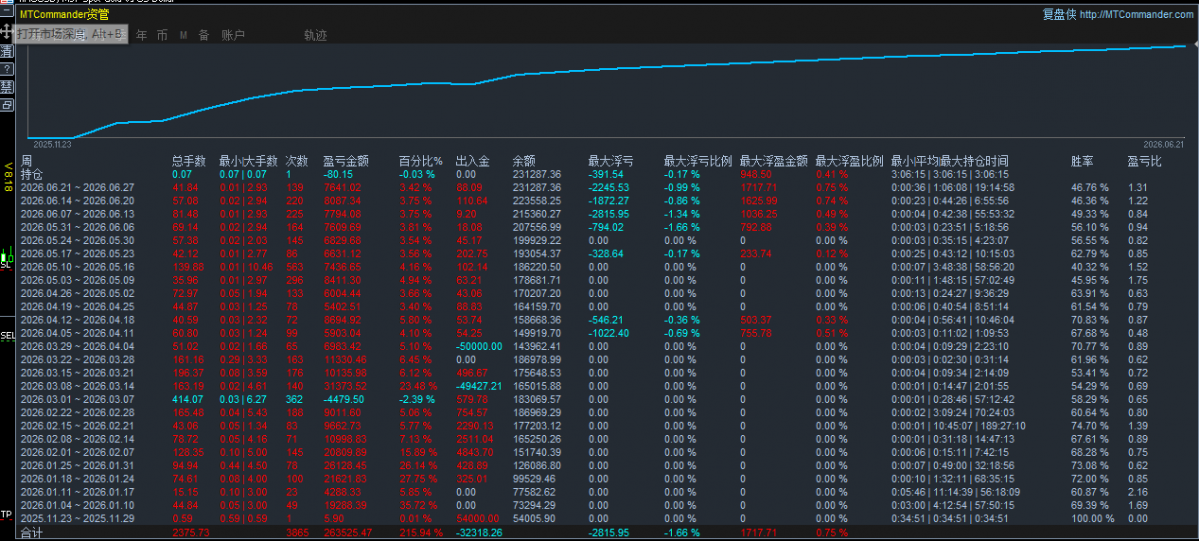
Task: Click the 禁 disable icon in sidebar
Action: pos(6,86)
